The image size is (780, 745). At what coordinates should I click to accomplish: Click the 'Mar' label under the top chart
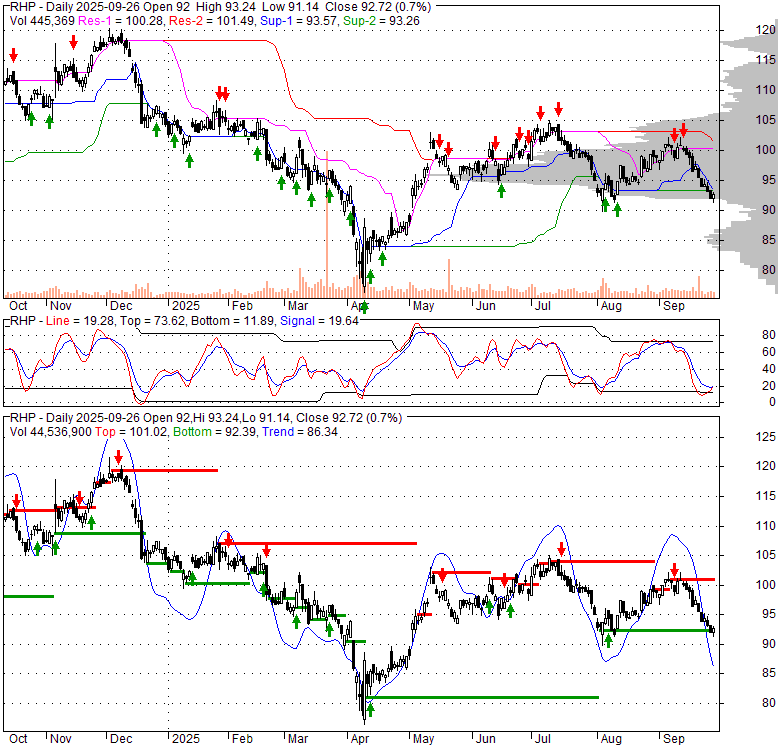(298, 306)
